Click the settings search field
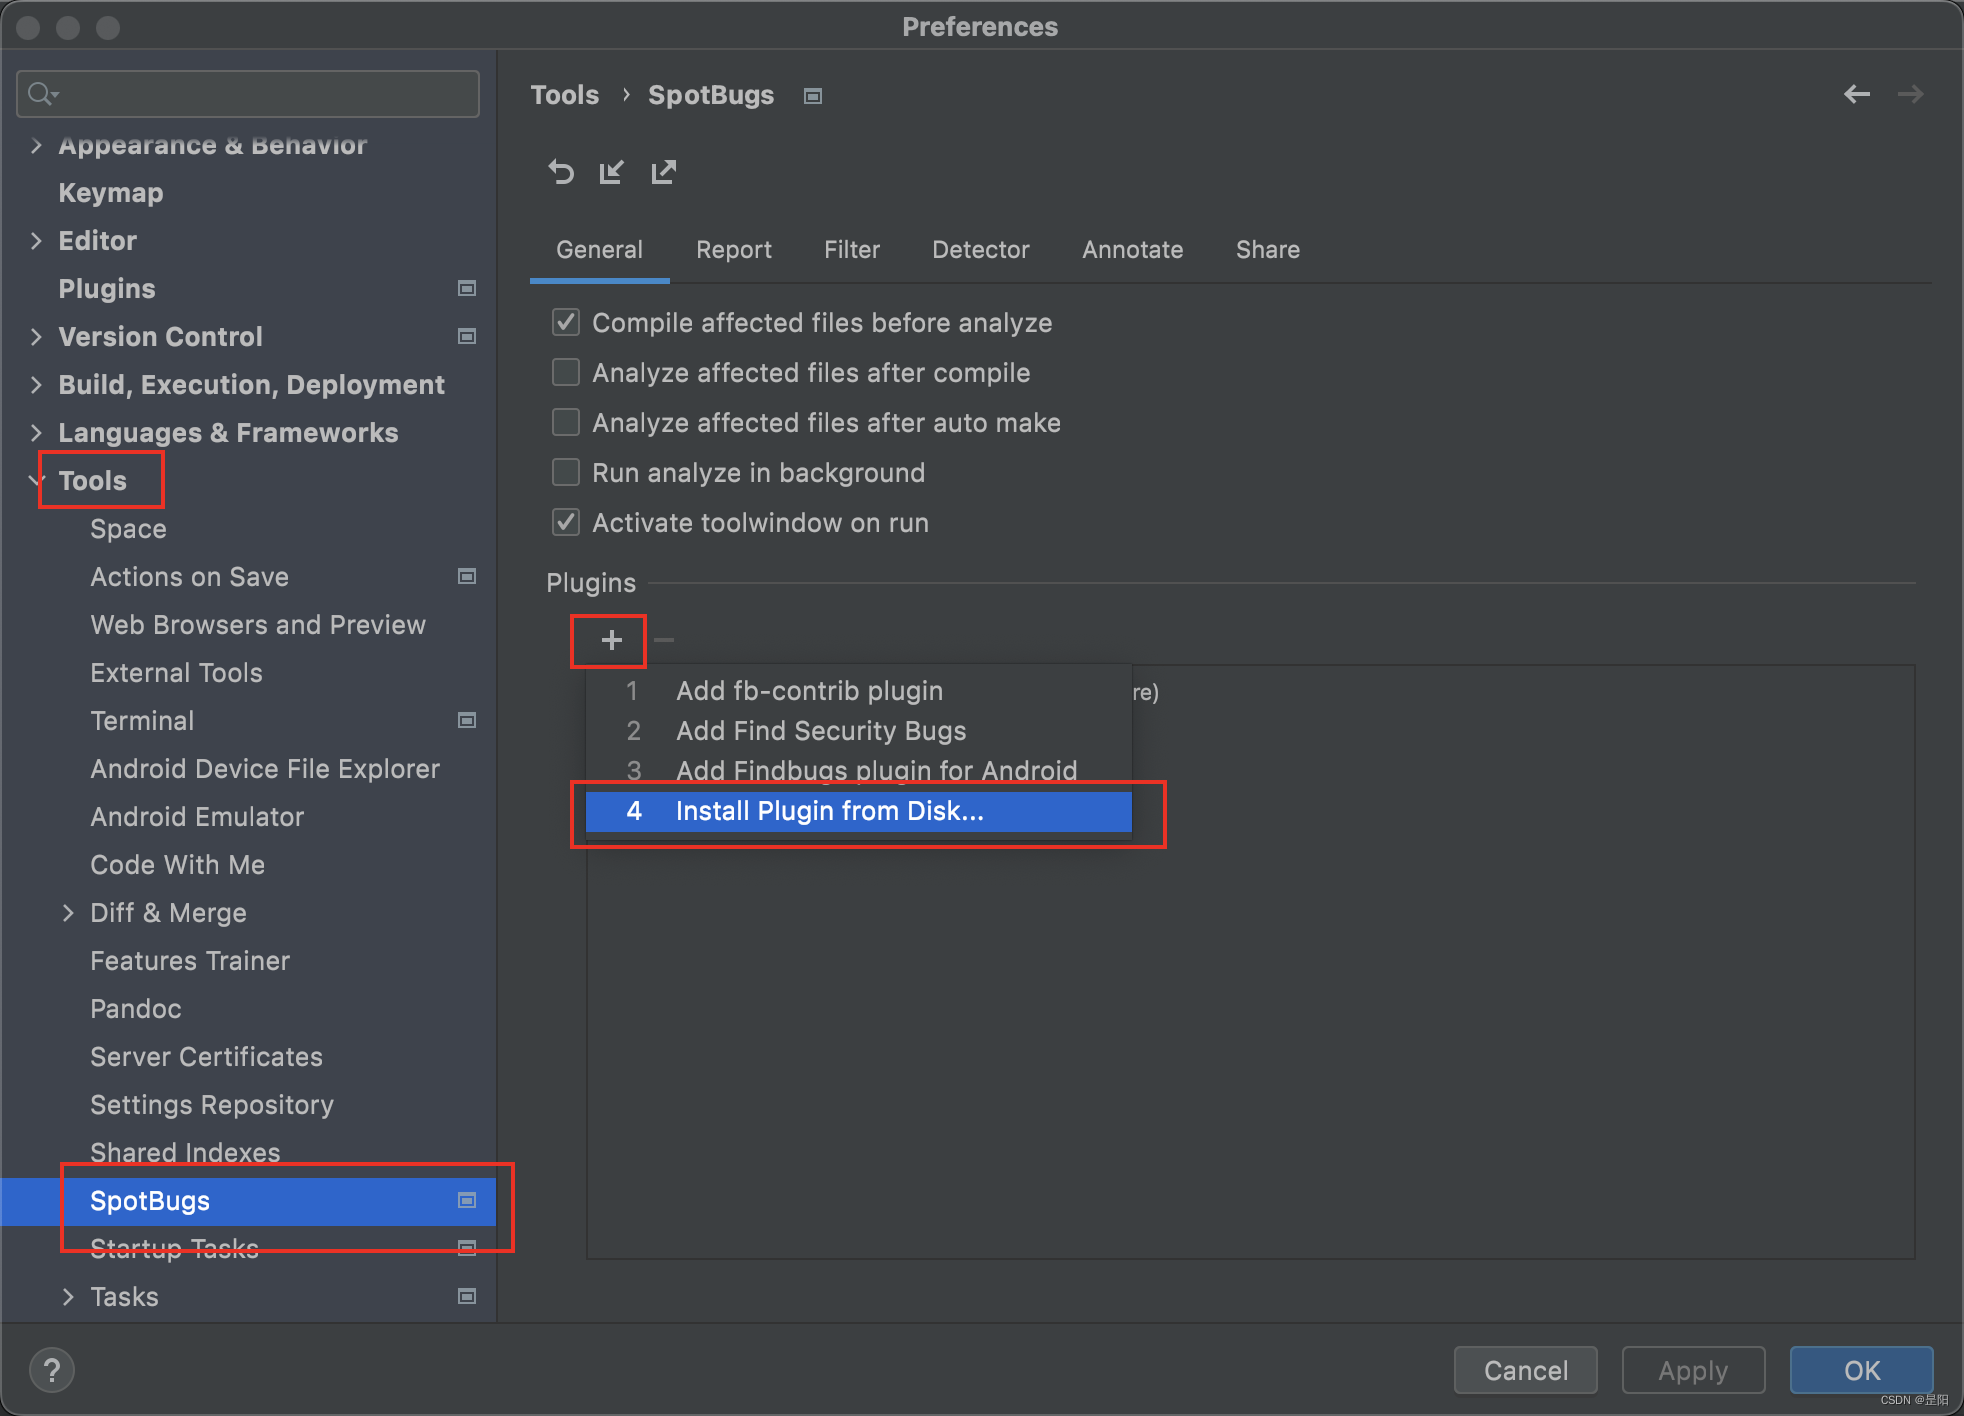This screenshot has height=1416, width=1964. 247,93
